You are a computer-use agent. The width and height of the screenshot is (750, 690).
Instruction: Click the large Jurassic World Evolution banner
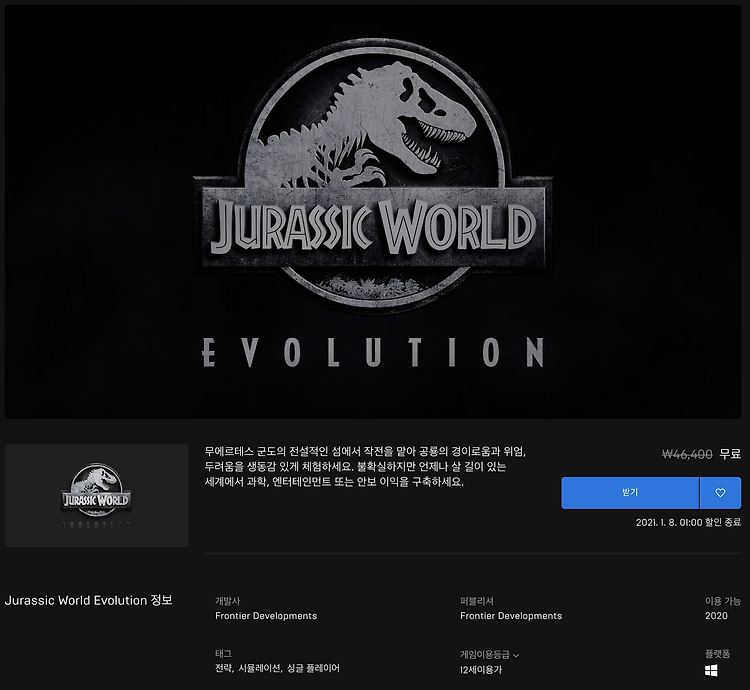tap(373, 212)
